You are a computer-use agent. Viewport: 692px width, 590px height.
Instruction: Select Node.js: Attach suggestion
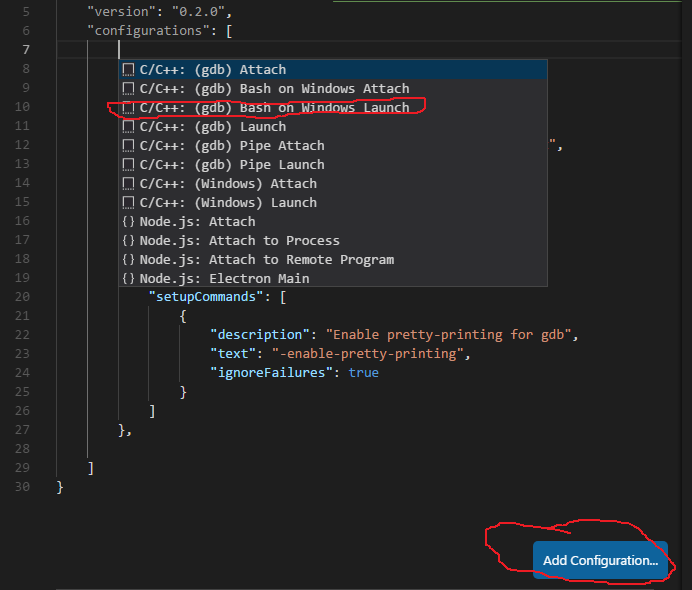[333, 222]
